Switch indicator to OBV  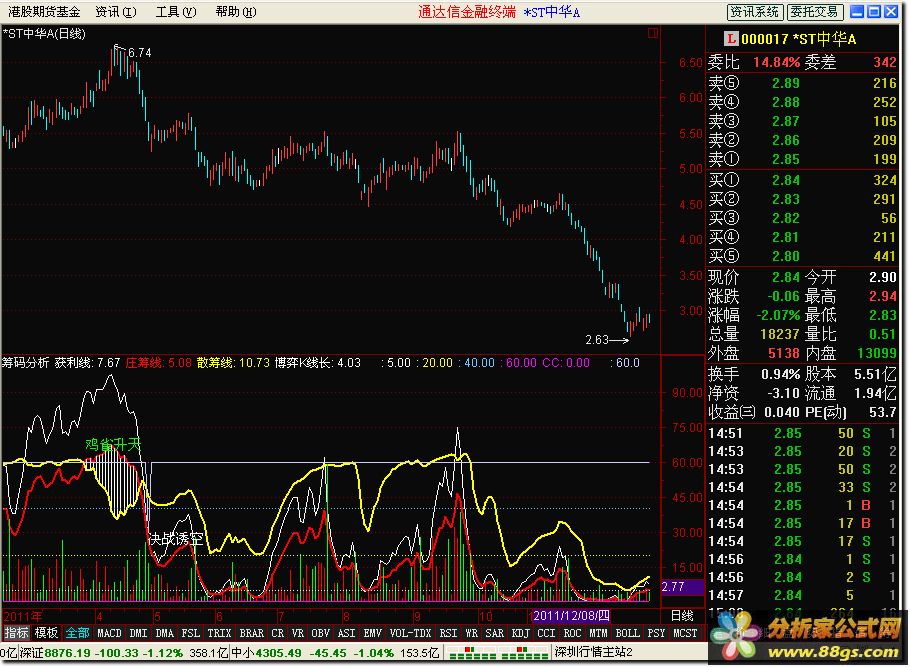320,633
